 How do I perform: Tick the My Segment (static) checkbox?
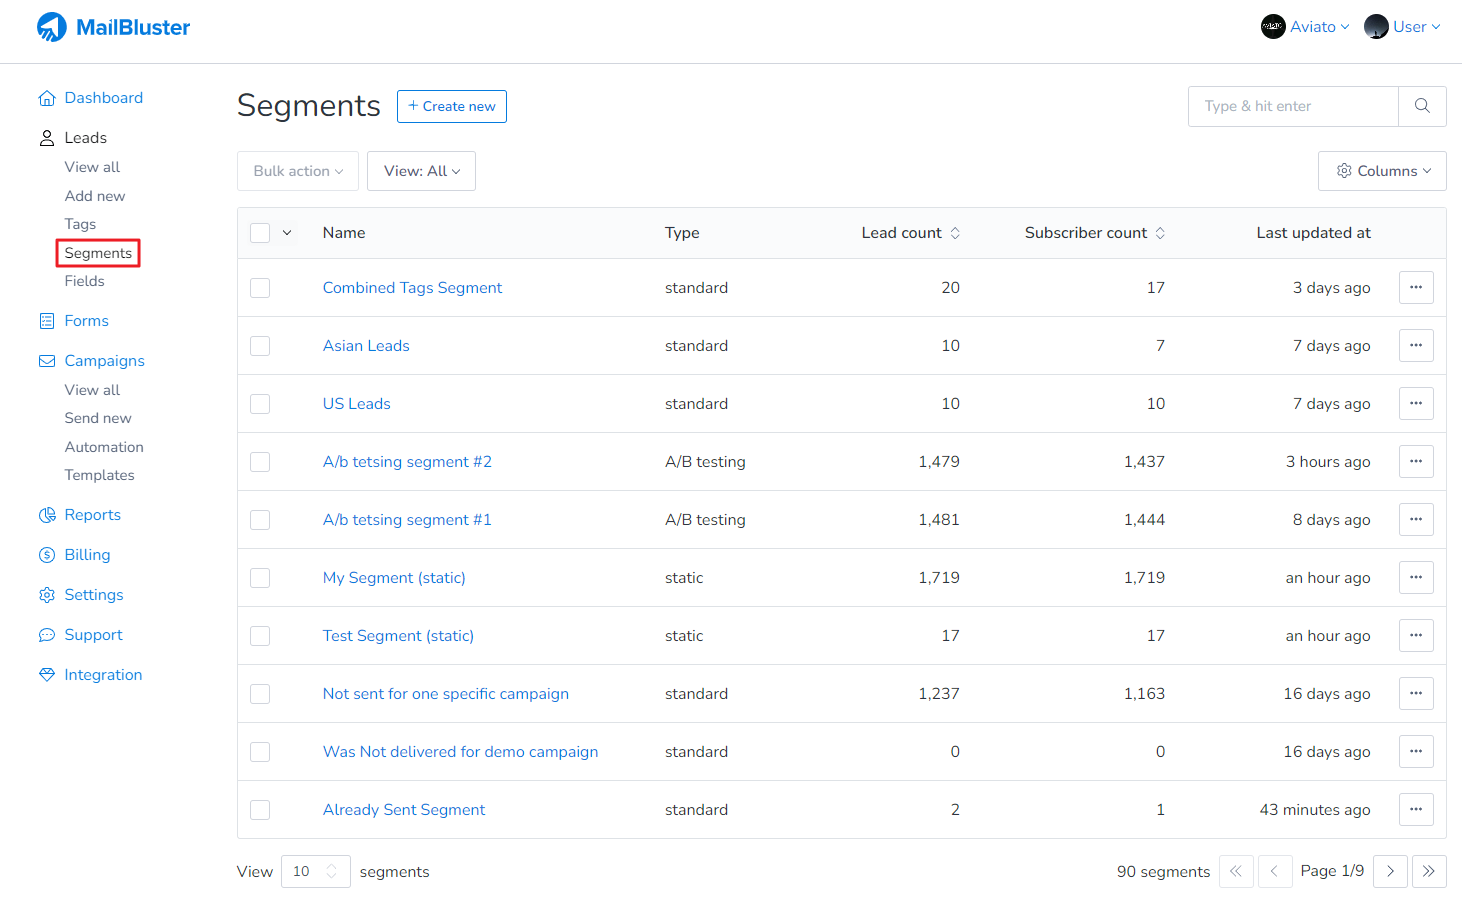(x=260, y=578)
